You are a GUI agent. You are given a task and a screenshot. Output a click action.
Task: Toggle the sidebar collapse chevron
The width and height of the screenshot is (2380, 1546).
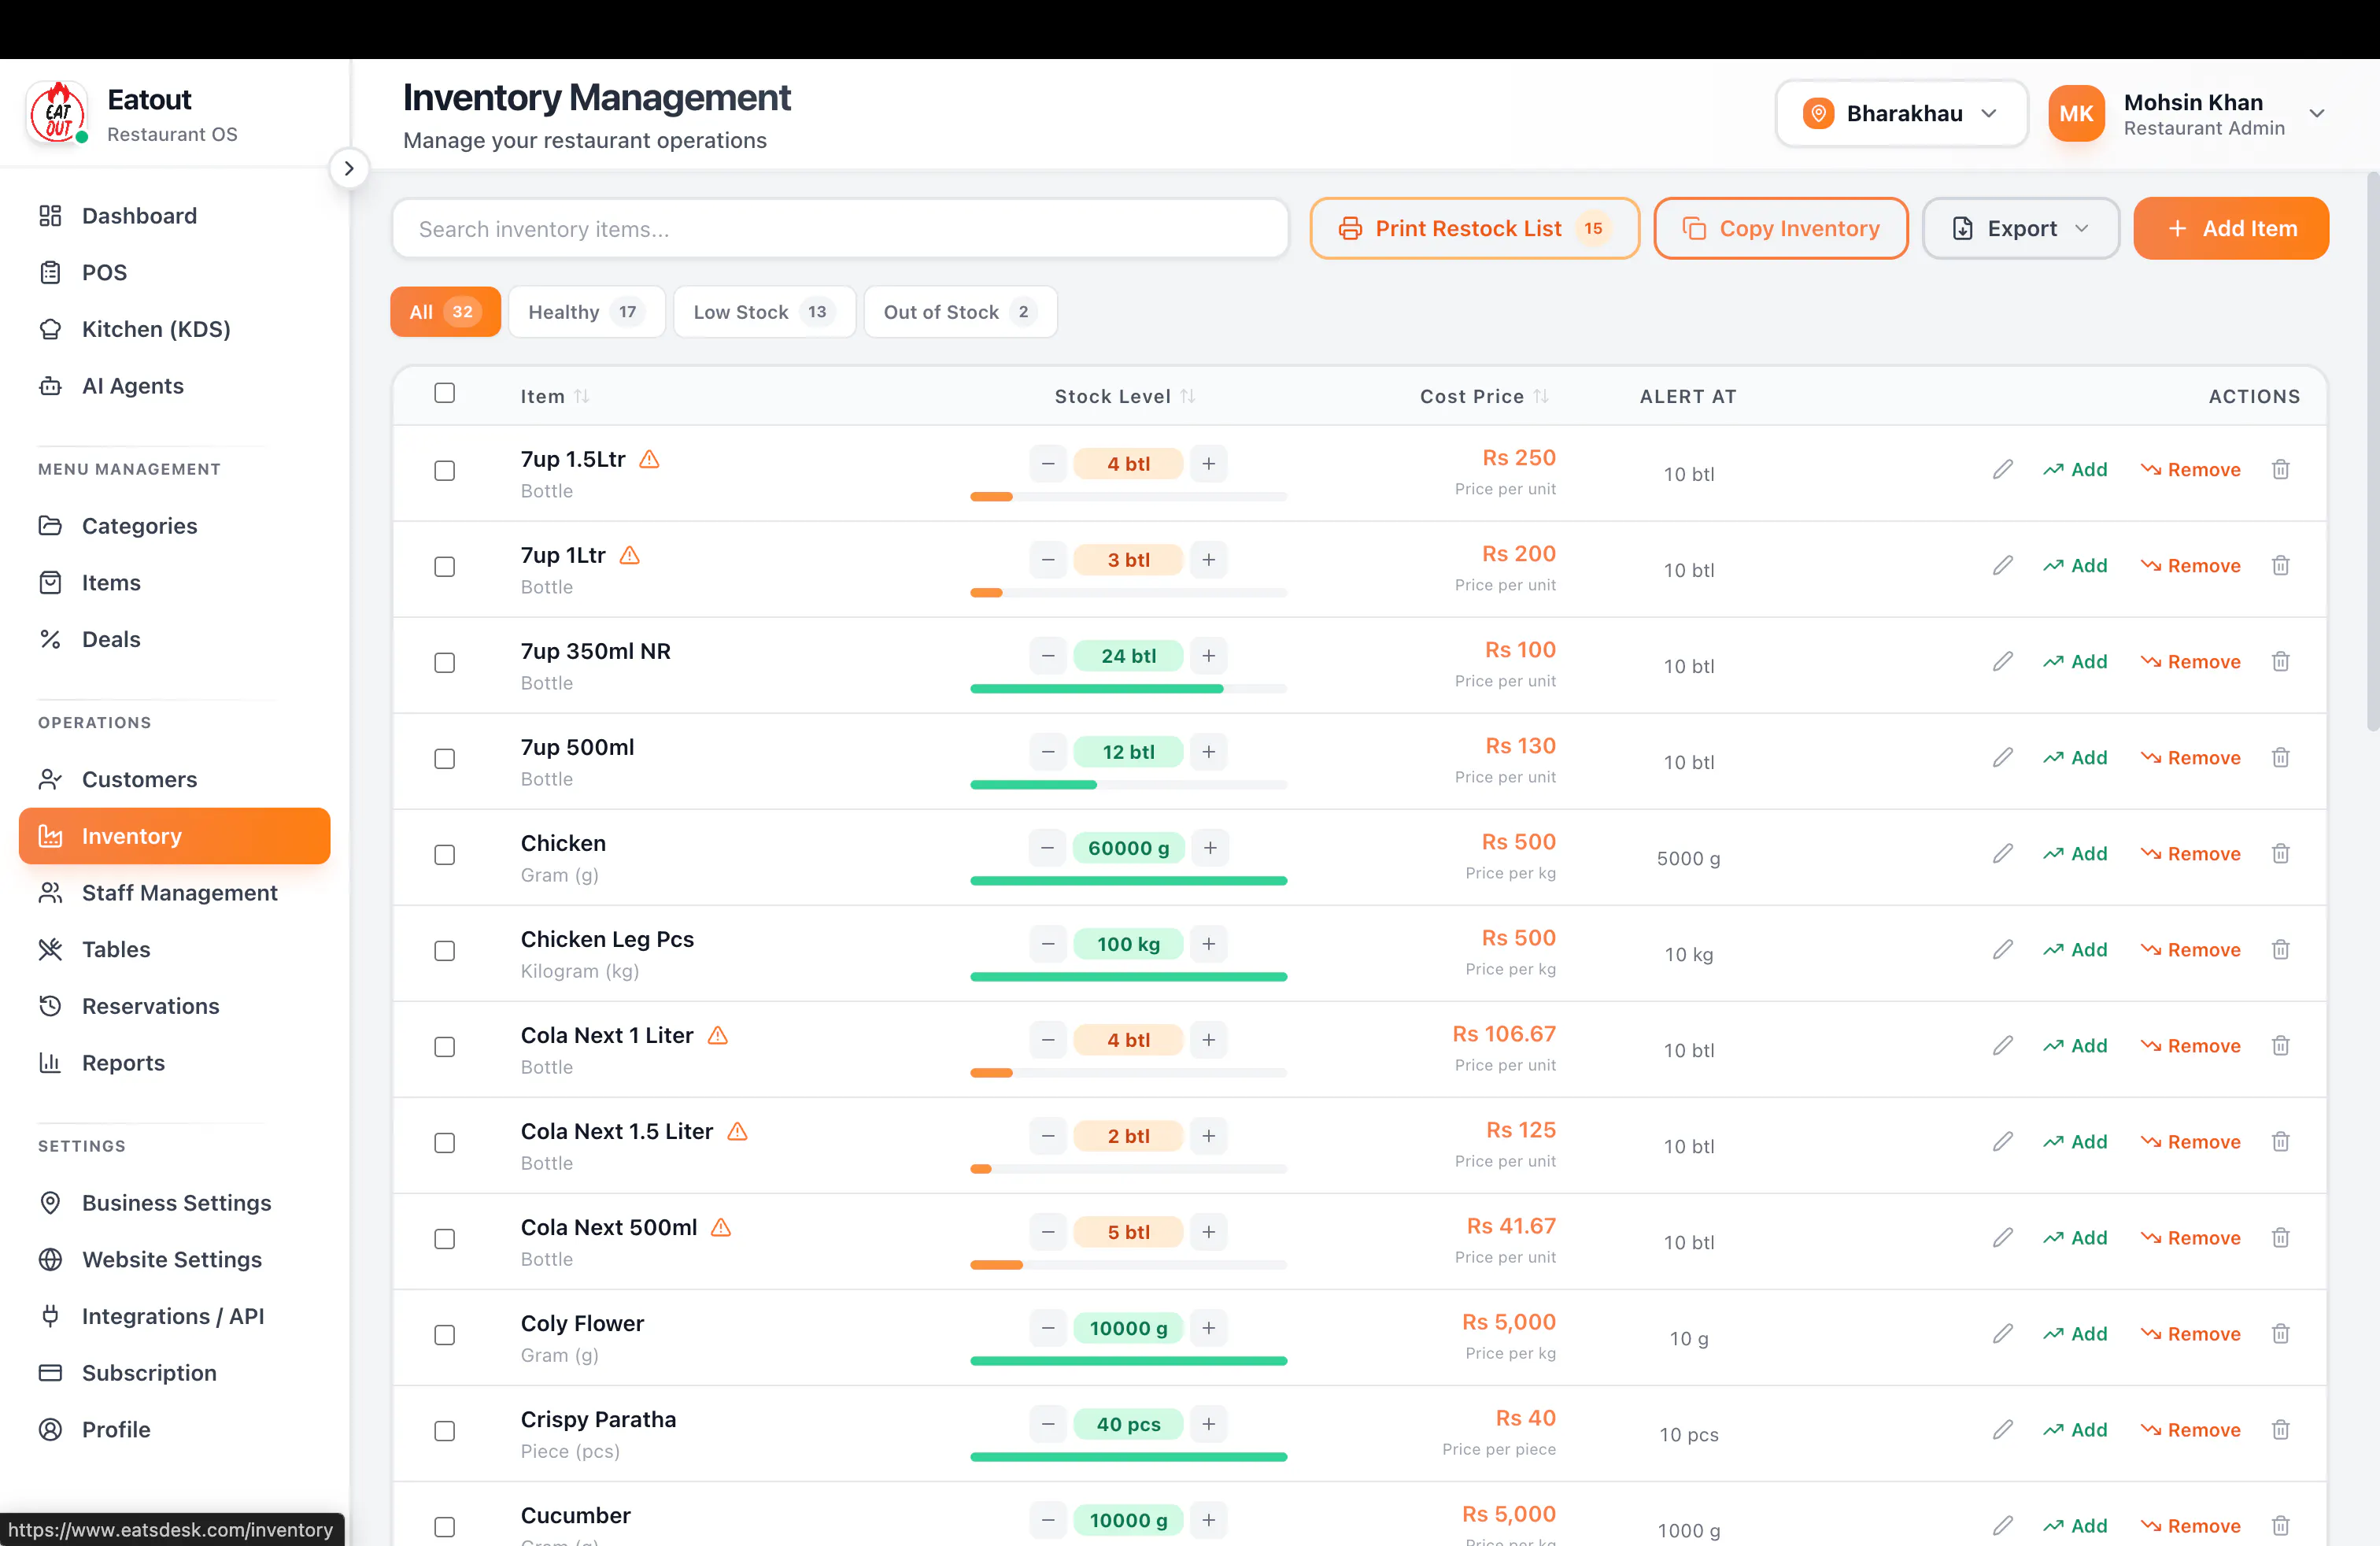pos(349,168)
